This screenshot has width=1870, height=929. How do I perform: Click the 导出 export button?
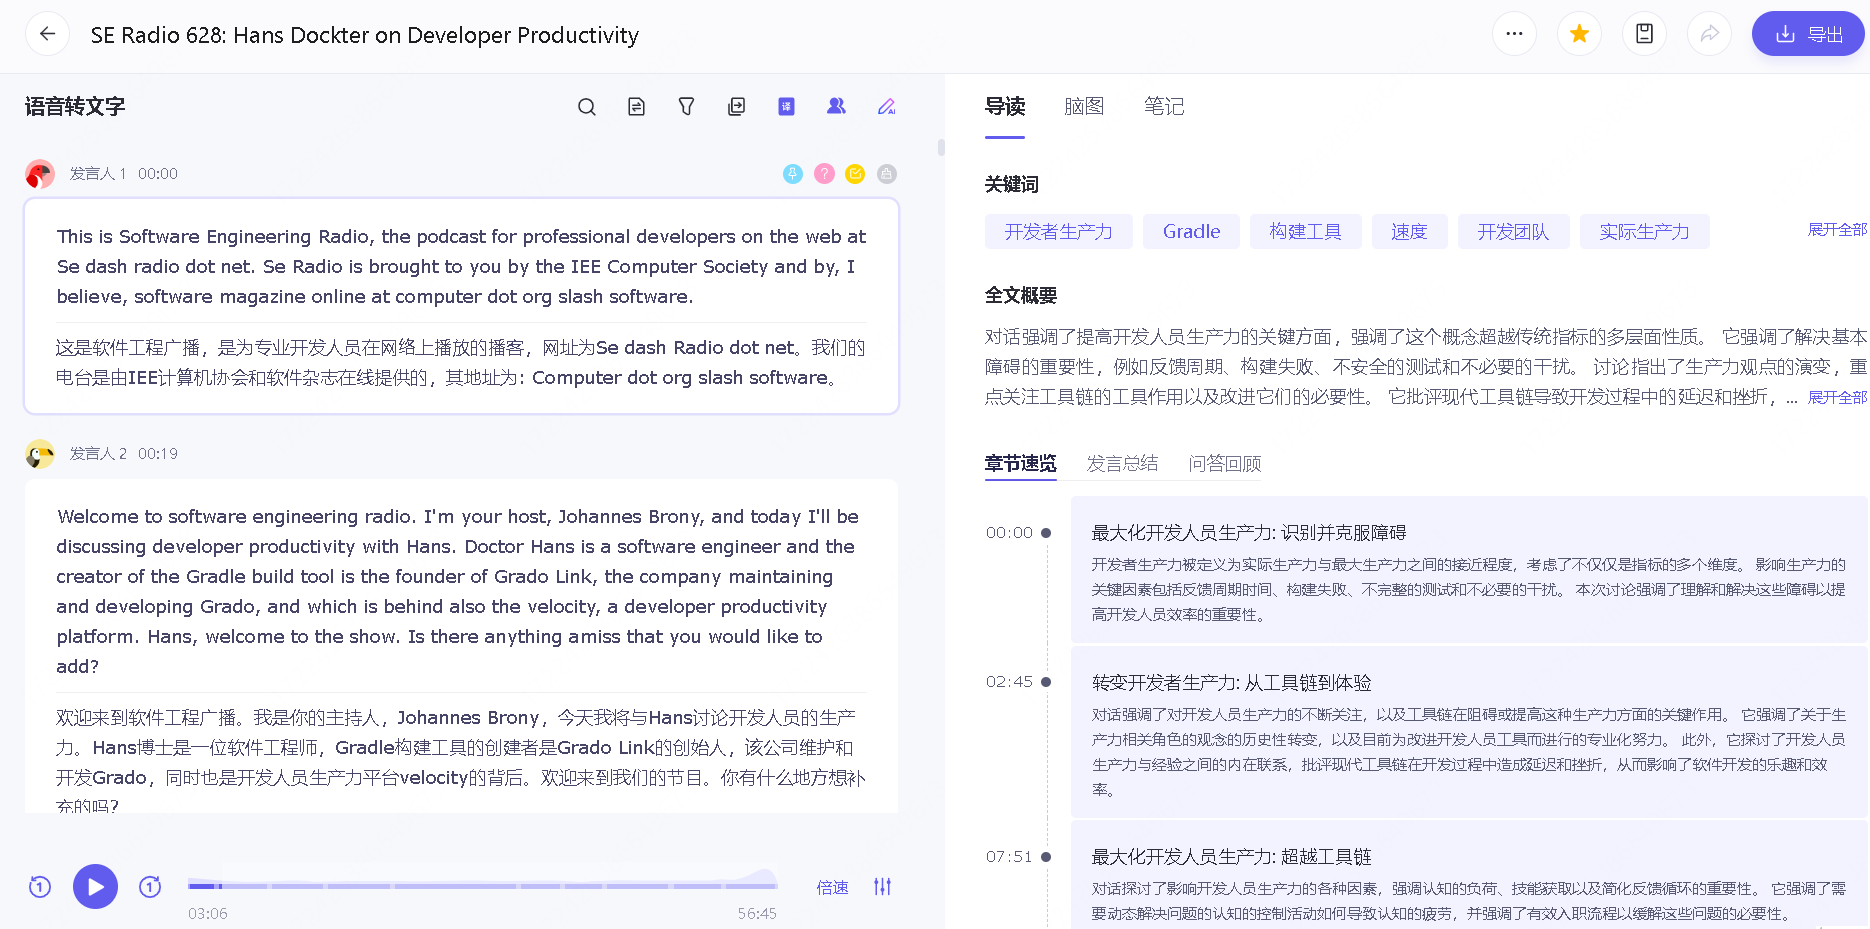pos(1808,34)
